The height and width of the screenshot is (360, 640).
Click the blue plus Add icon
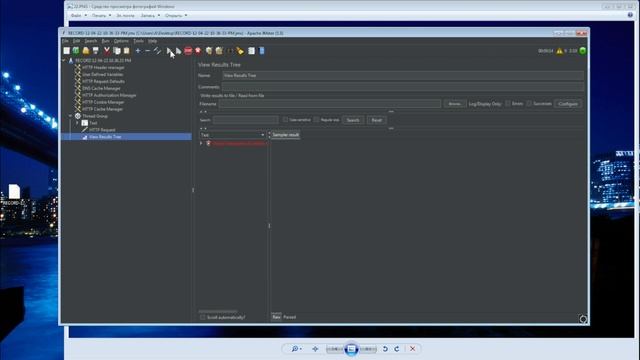[x=138, y=51]
